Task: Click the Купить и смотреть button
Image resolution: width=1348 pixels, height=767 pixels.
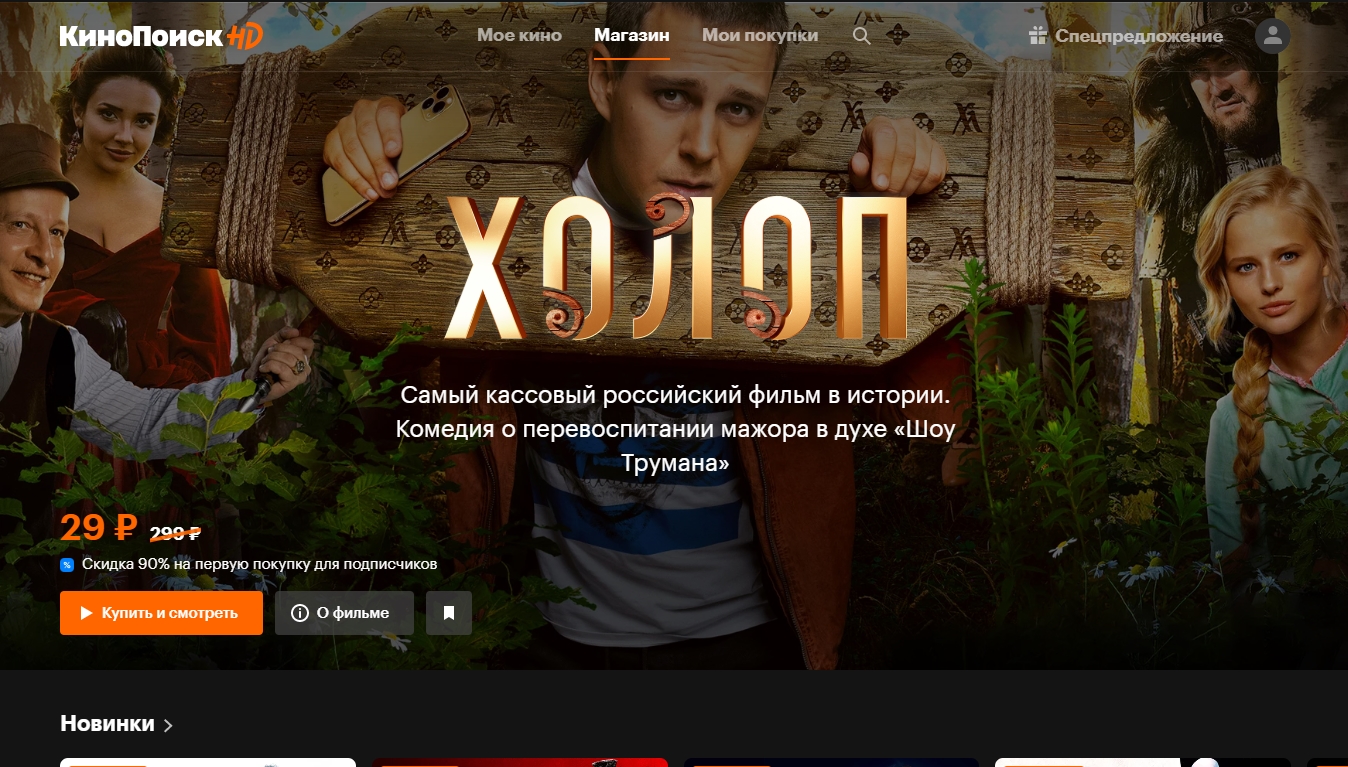Action: click(161, 613)
